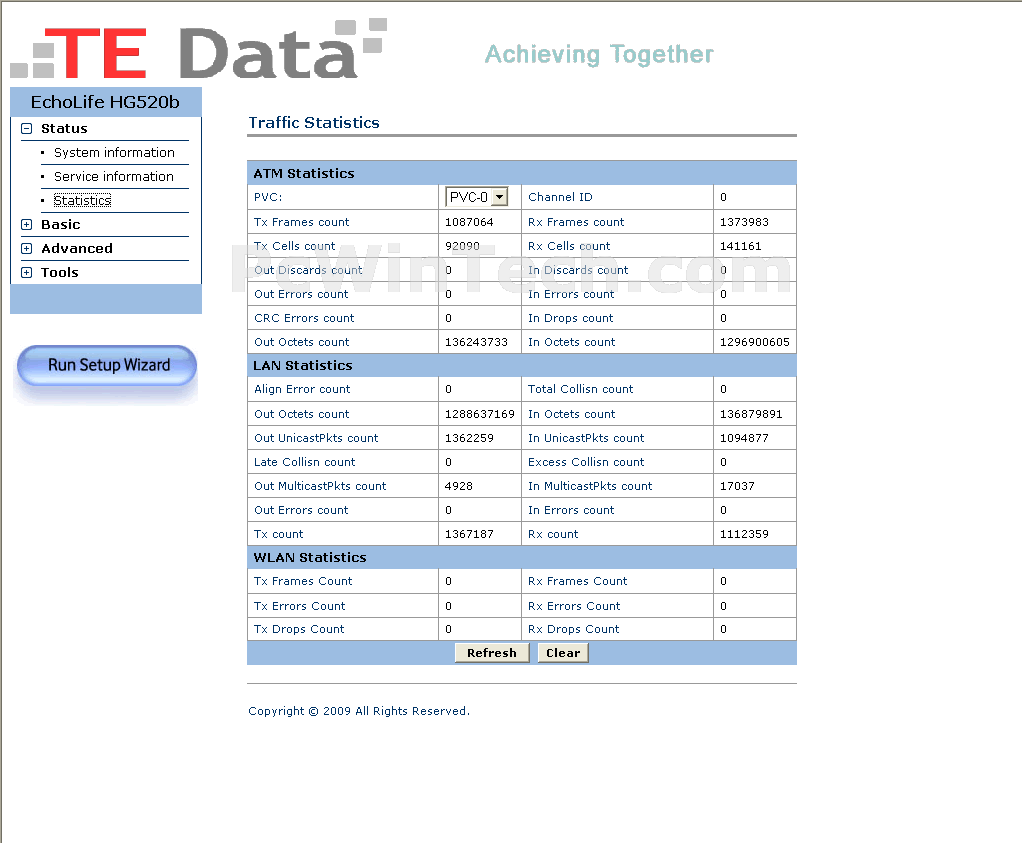This screenshot has height=843, width=1022.
Task: Click the Refresh button
Action: point(492,653)
